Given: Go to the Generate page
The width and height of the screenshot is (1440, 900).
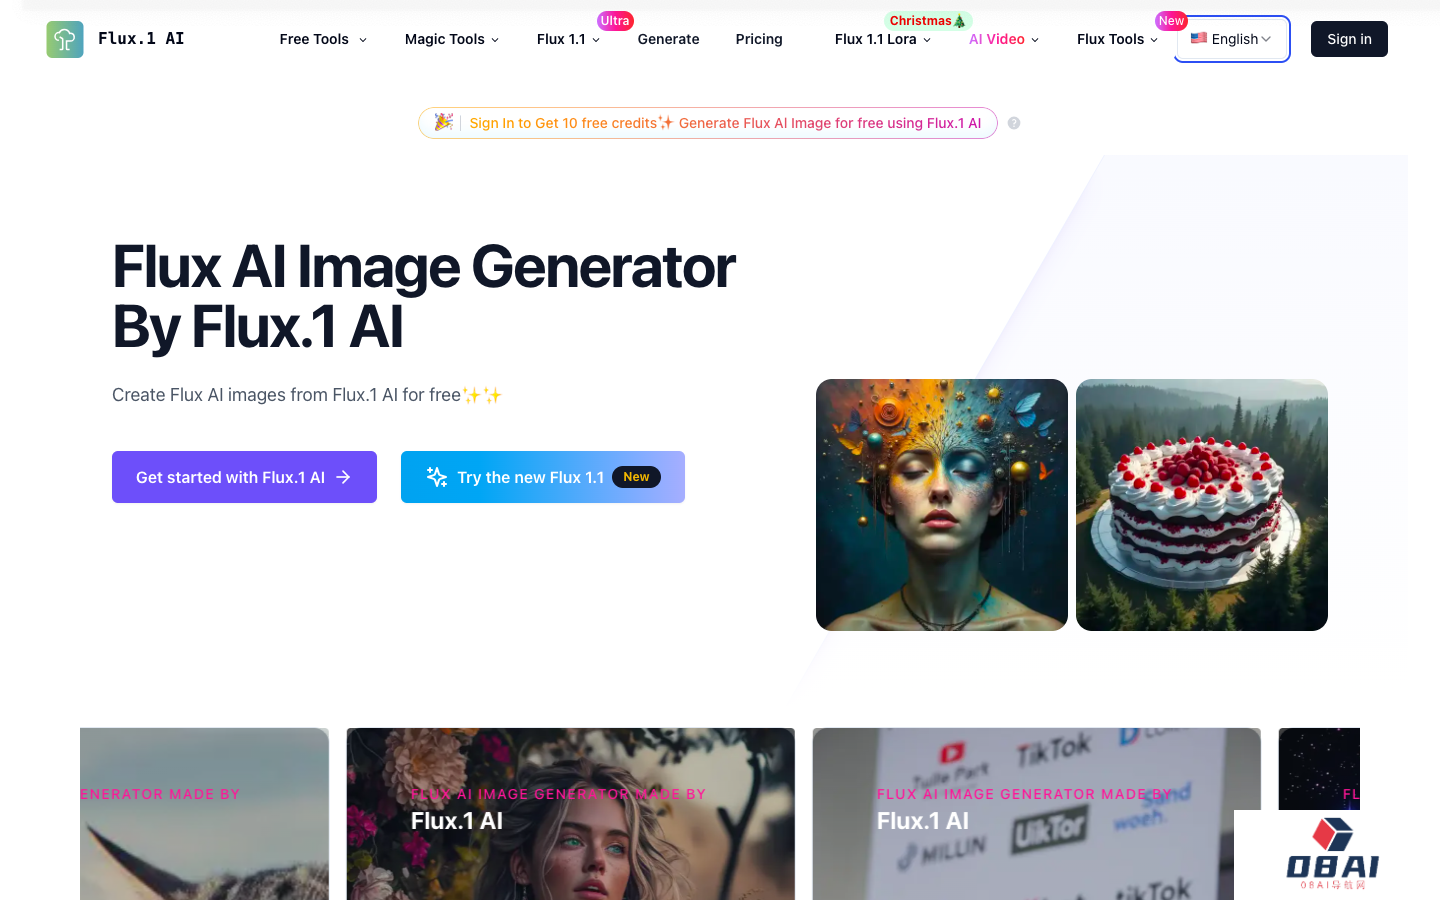Looking at the screenshot, I should [x=668, y=39].
